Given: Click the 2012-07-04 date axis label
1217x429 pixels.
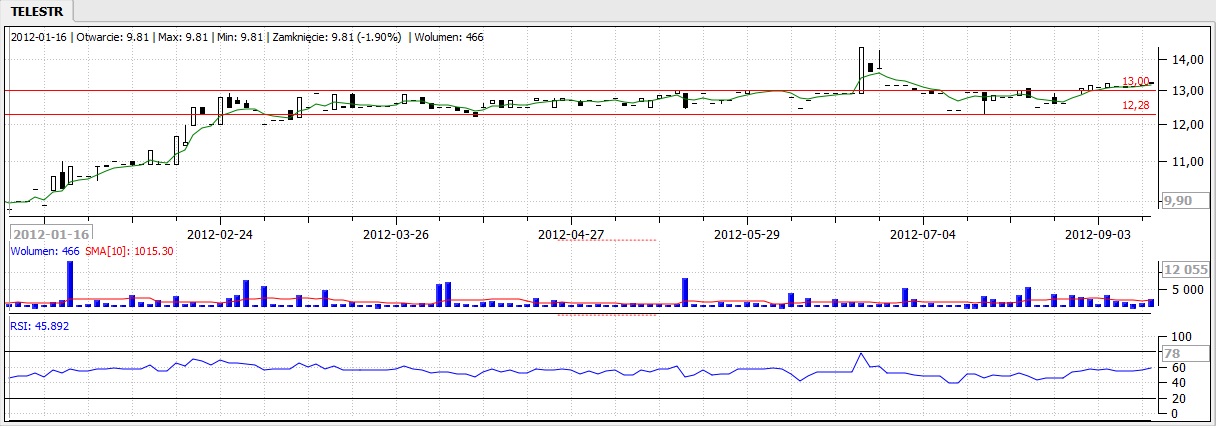Looking at the screenshot, I should pos(922,235).
